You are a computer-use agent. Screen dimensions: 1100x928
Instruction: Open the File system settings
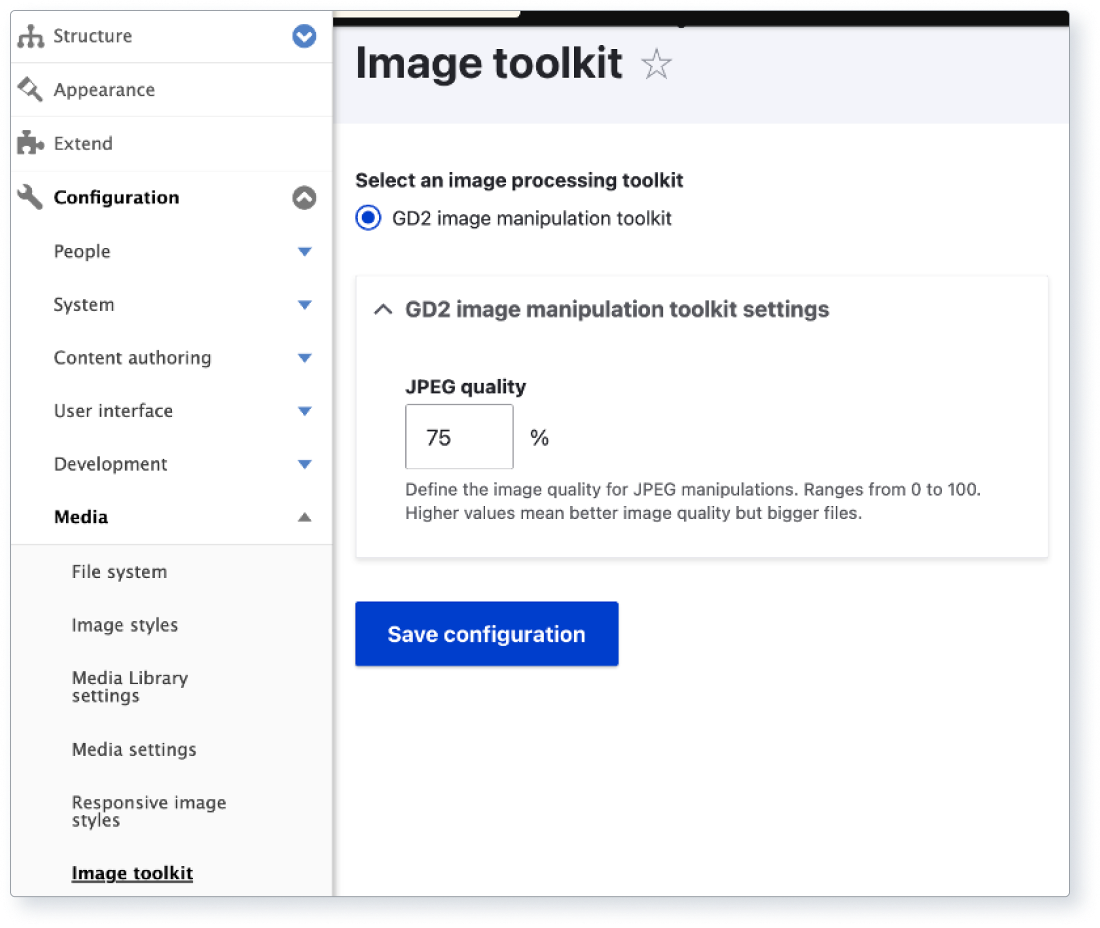119,571
